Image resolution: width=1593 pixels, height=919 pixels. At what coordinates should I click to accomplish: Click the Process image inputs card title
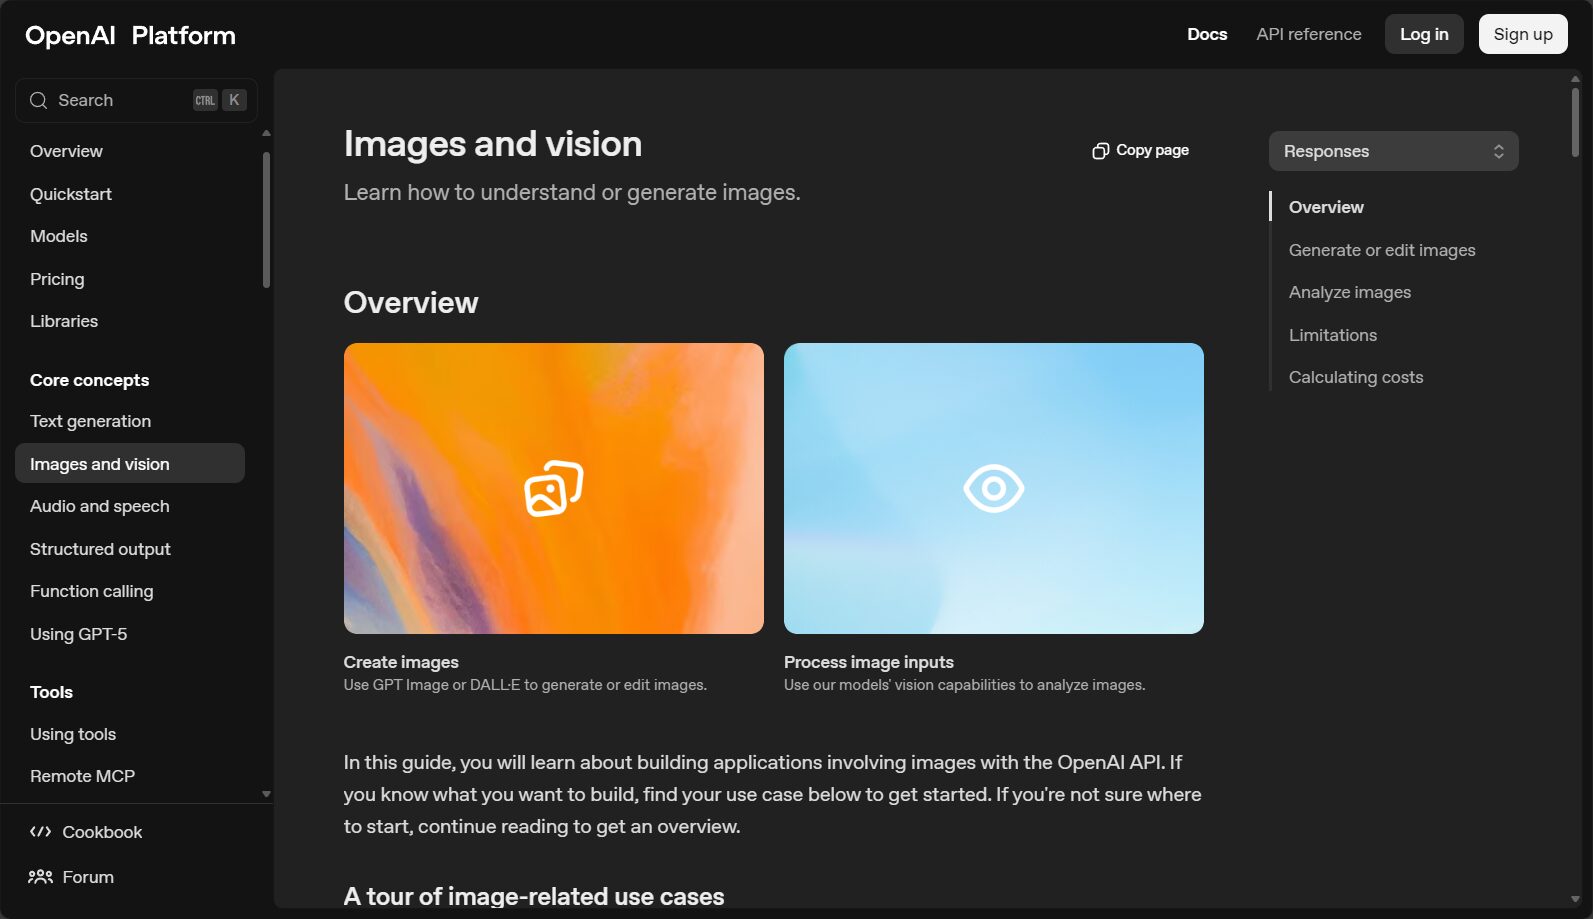[x=869, y=662]
